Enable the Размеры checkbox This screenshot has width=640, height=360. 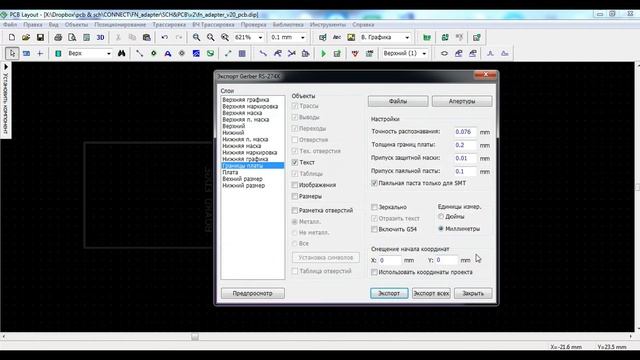(295, 196)
